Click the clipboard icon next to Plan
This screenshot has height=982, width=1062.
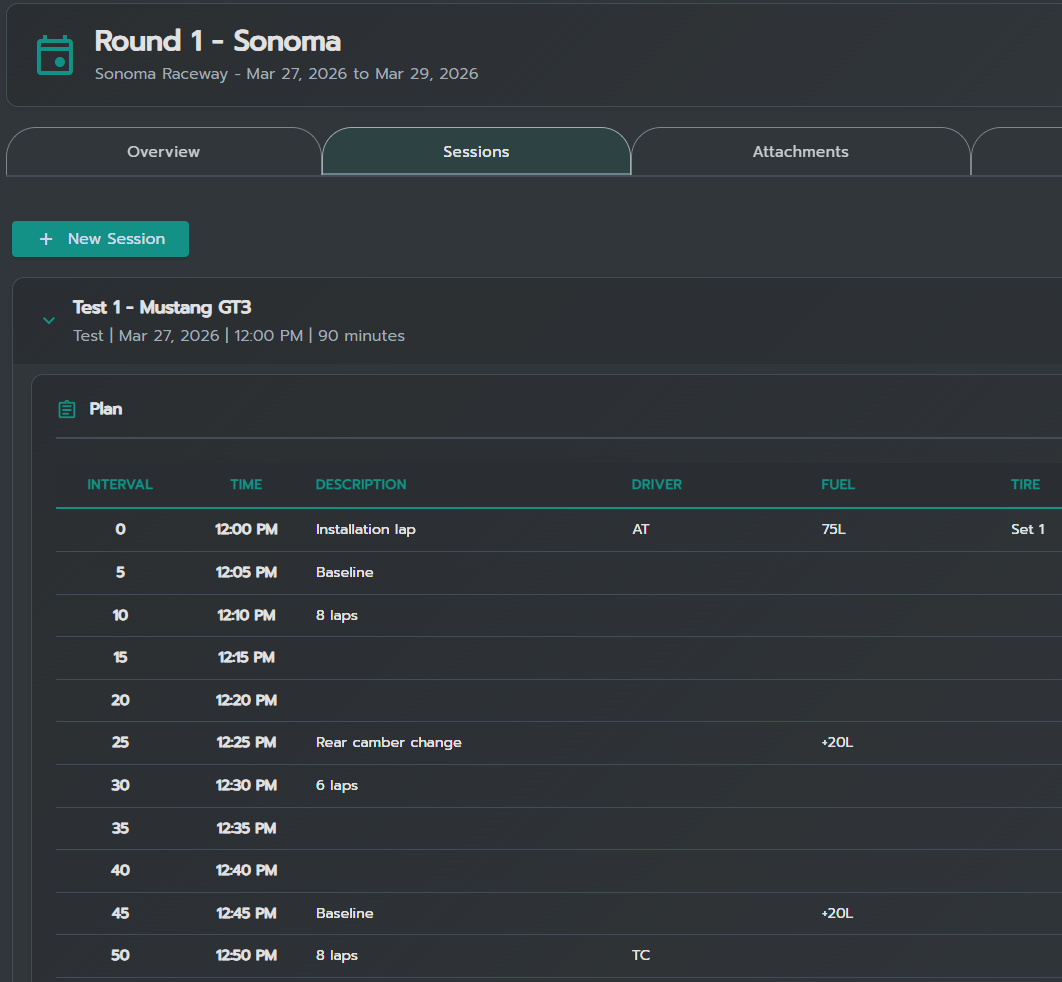coord(67,409)
